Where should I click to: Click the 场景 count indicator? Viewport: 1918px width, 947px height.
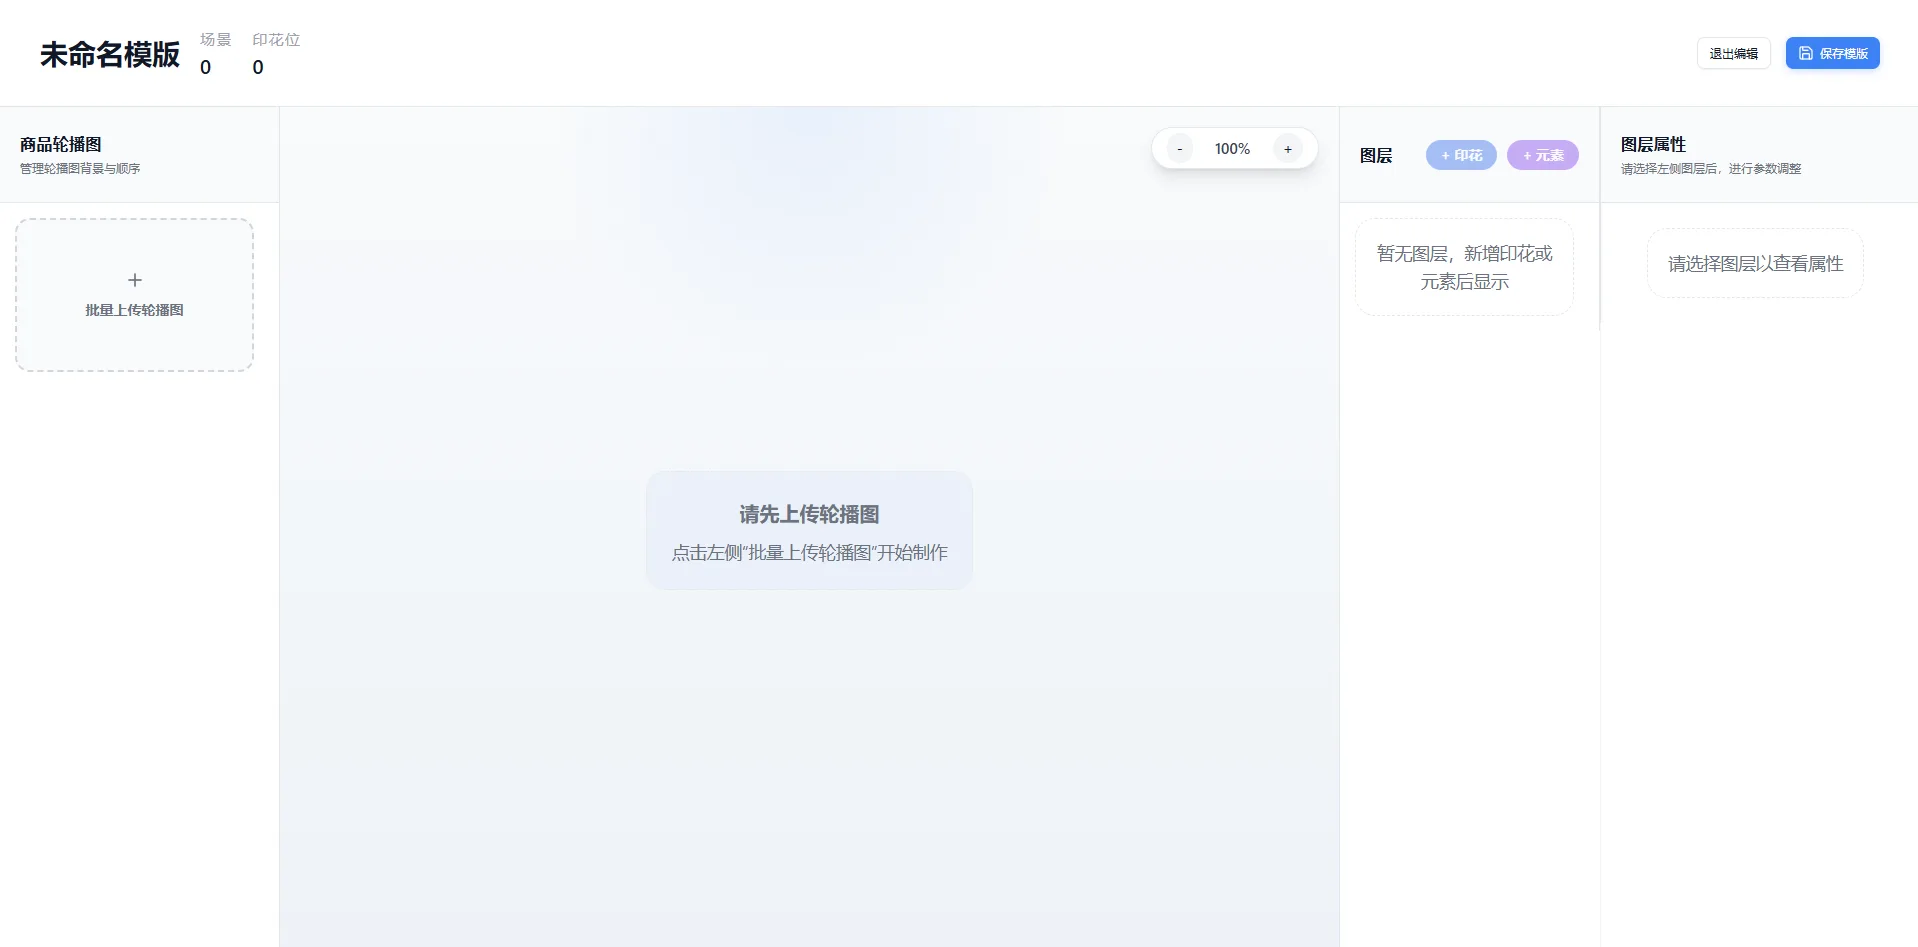215,54
